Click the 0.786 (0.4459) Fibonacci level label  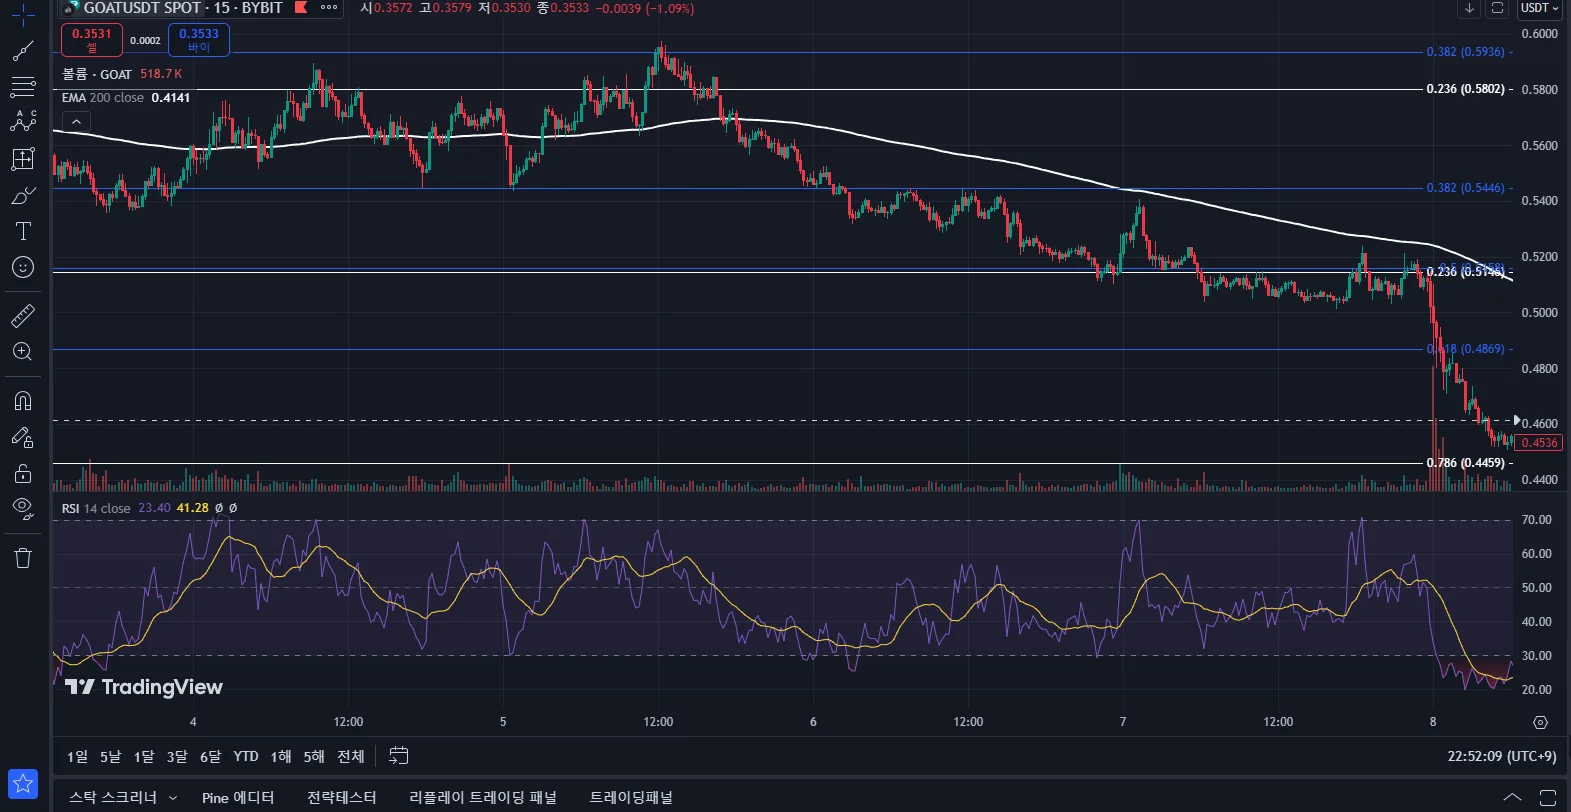pyautogui.click(x=1465, y=463)
